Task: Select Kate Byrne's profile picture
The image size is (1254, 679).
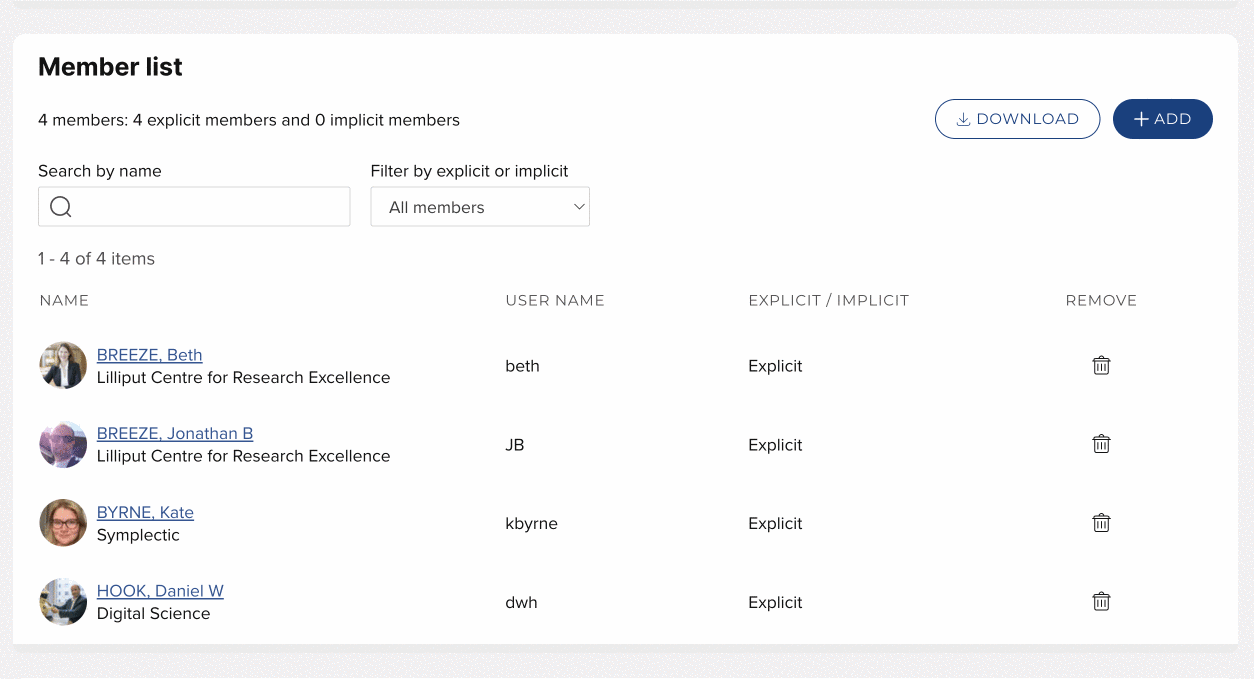Action: [63, 523]
